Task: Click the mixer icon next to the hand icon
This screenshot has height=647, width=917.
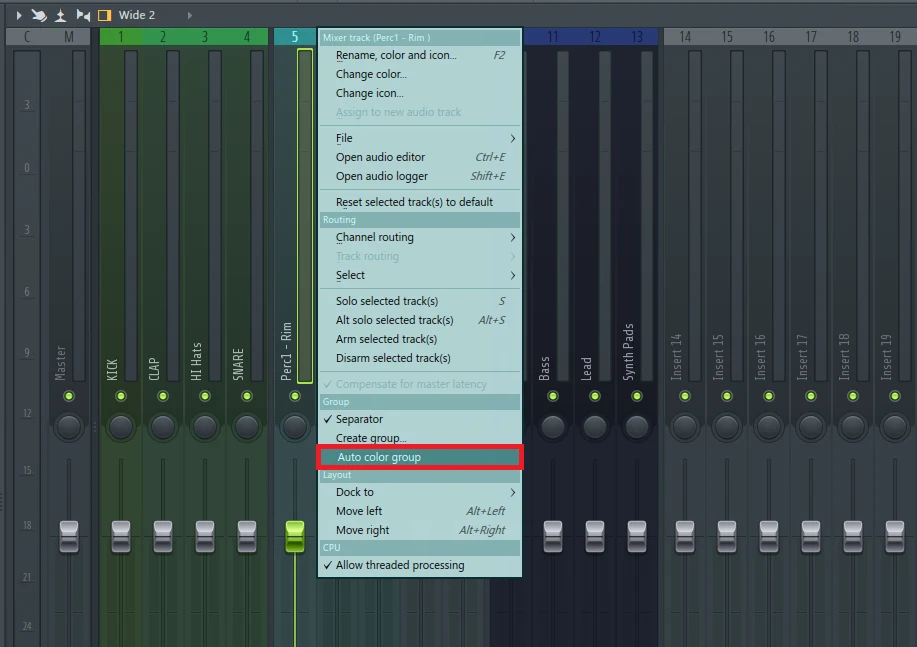Action: pyautogui.click(x=60, y=15)
